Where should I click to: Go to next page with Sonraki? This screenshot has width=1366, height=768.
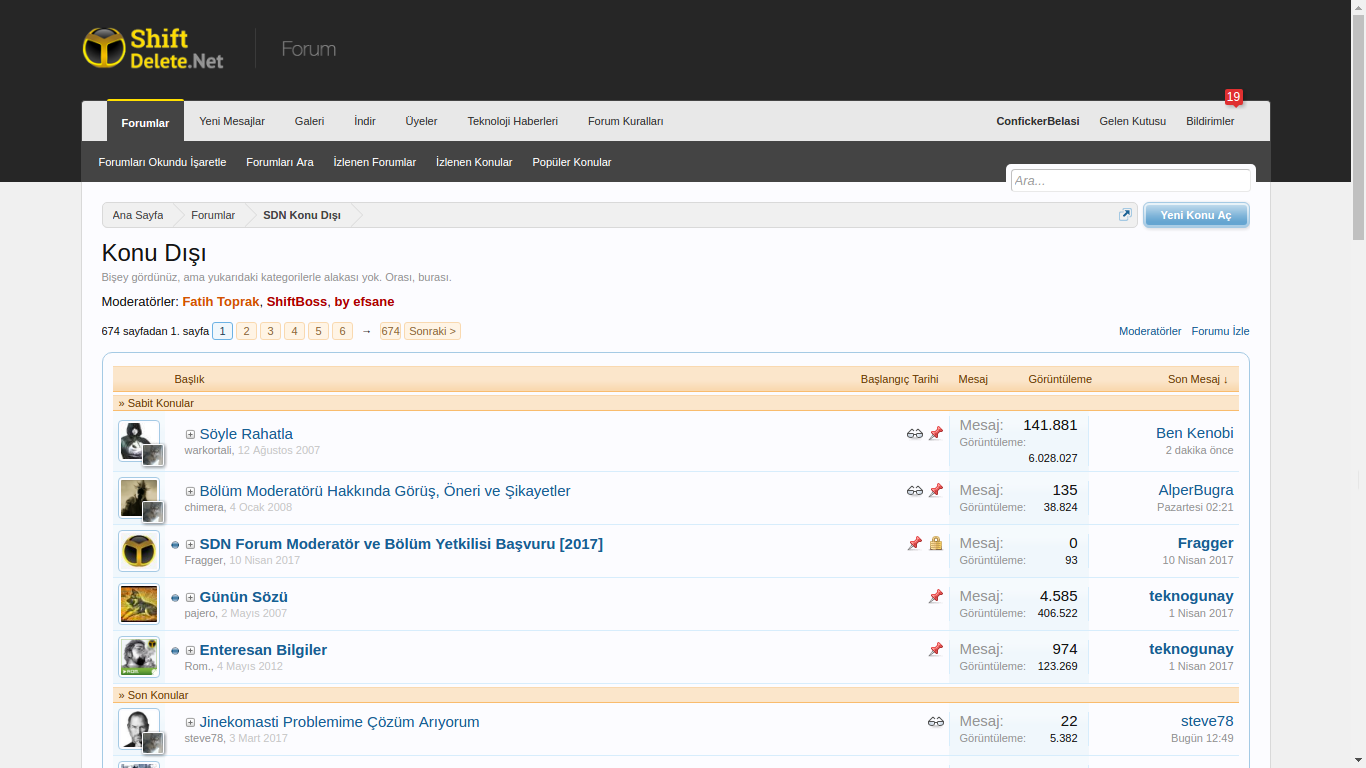[x=432, y=331]
